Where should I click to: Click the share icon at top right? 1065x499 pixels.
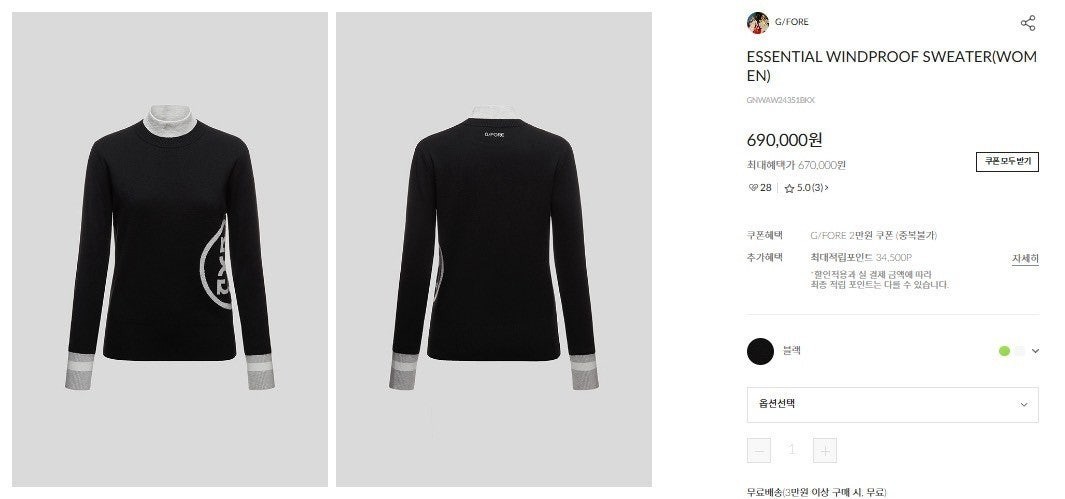point(1028,22)
